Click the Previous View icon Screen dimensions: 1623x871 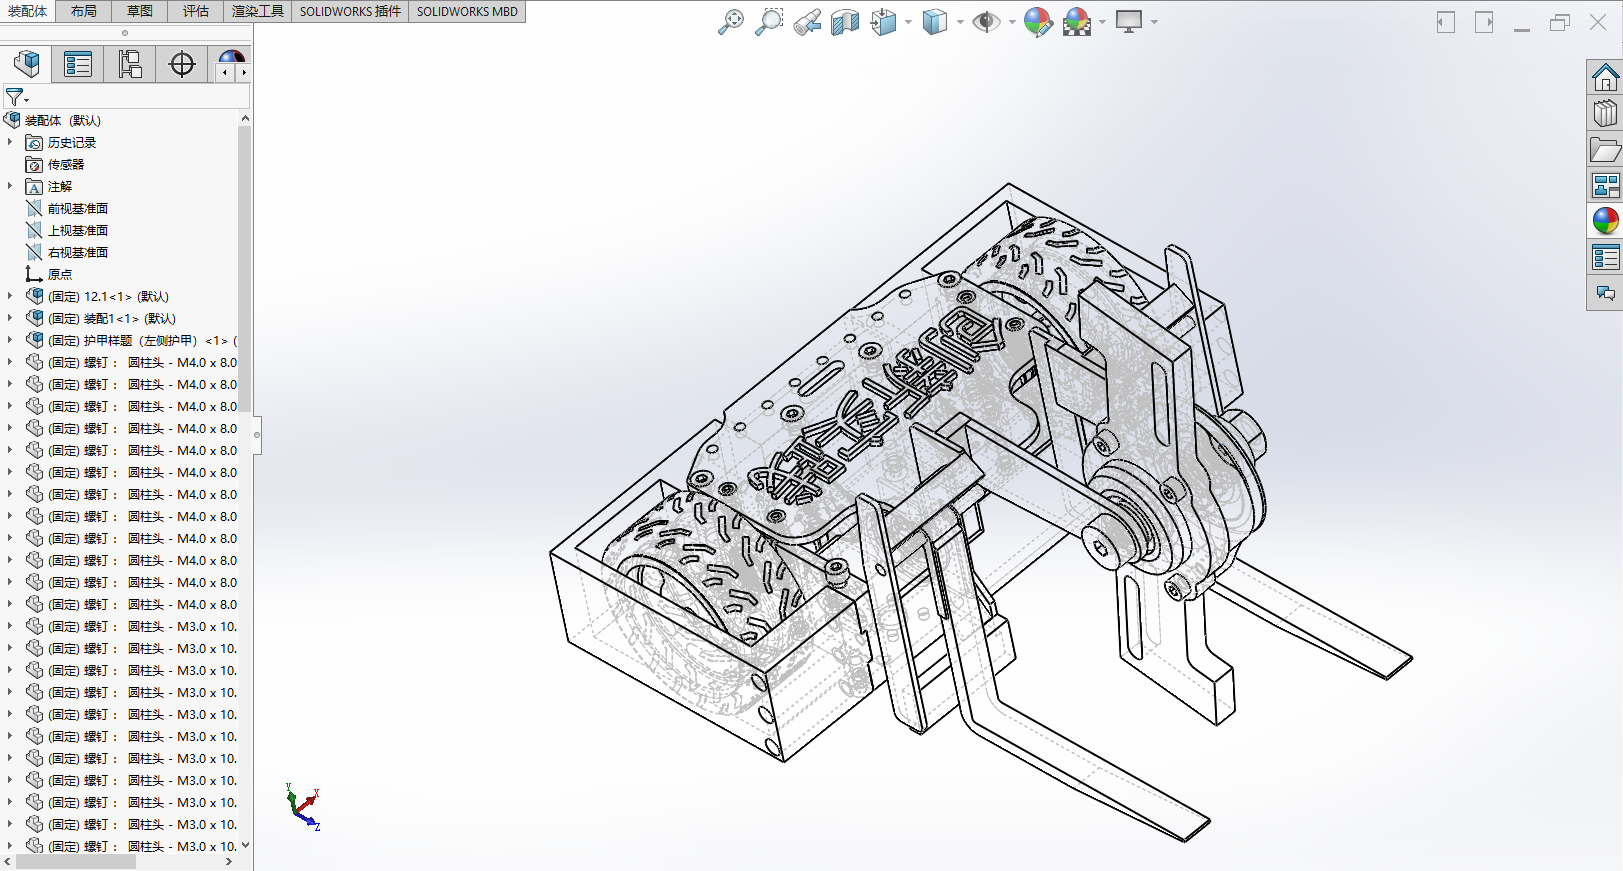807,22
